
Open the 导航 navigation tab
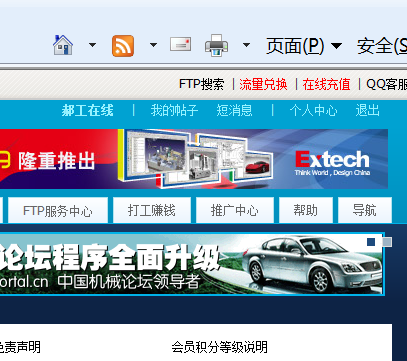coord(365,210)
